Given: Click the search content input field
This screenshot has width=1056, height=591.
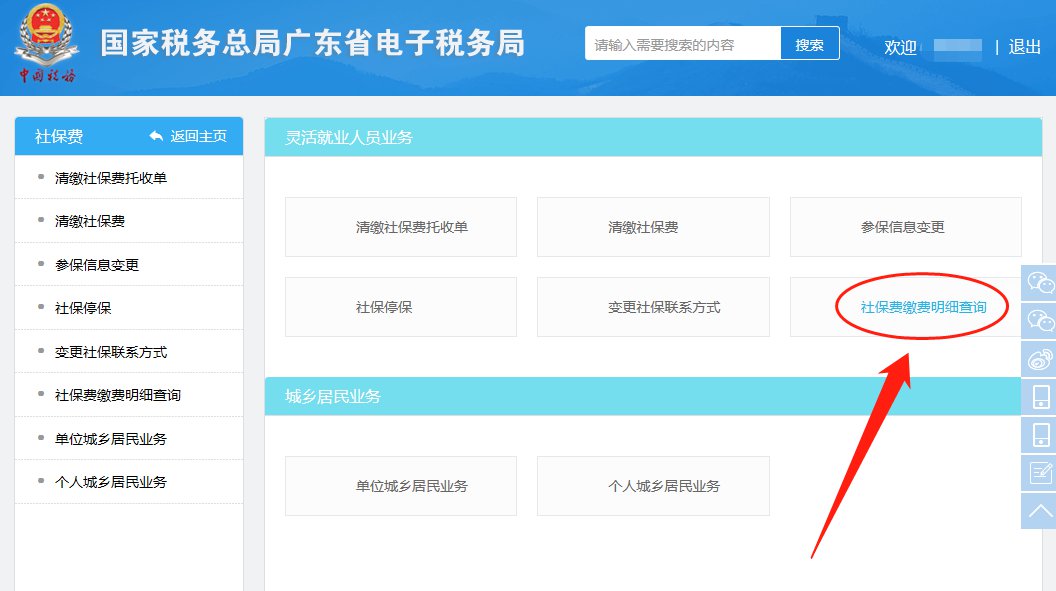Looking at the screenshot, I should click(x=682, y=45).
